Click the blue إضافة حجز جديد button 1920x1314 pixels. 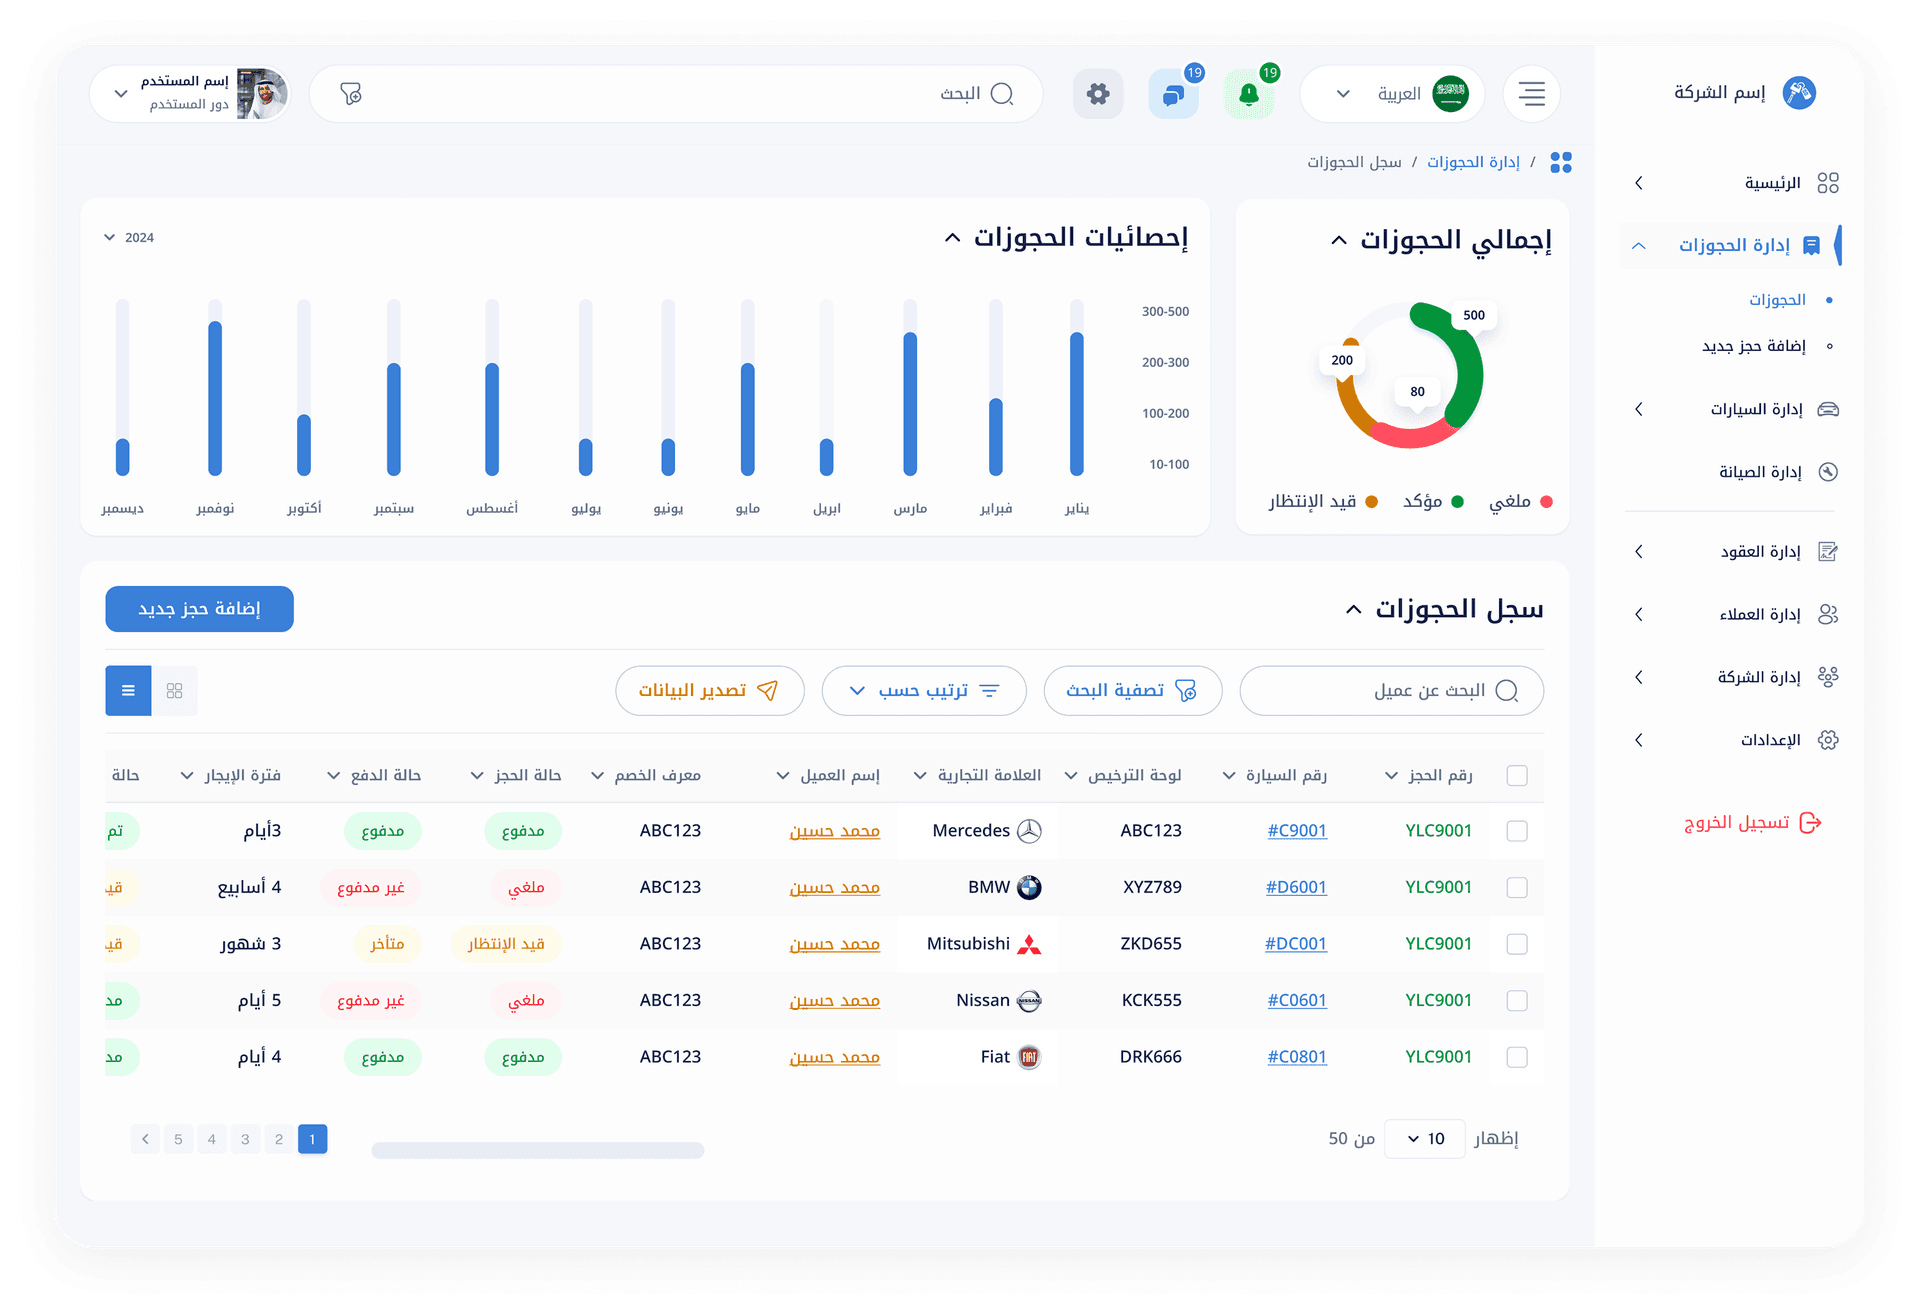(x=199, y=609)
